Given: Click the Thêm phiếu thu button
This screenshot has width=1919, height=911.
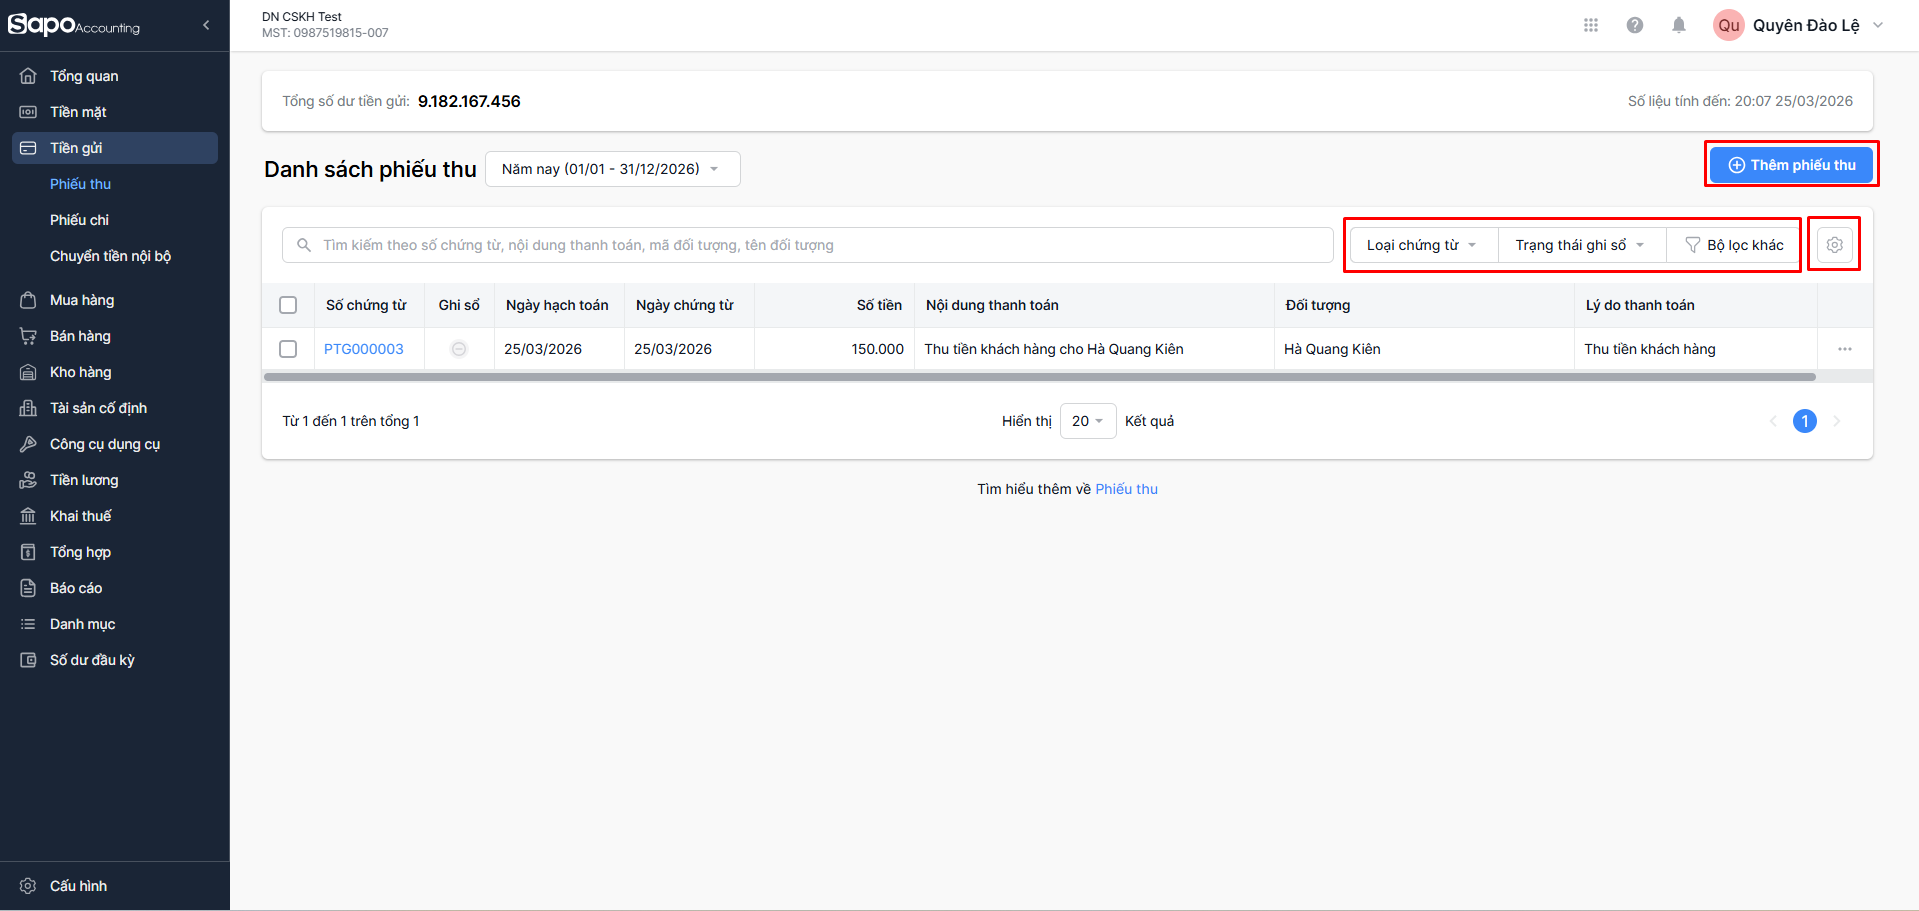Looking at the screenshot, I should 1791,165.
